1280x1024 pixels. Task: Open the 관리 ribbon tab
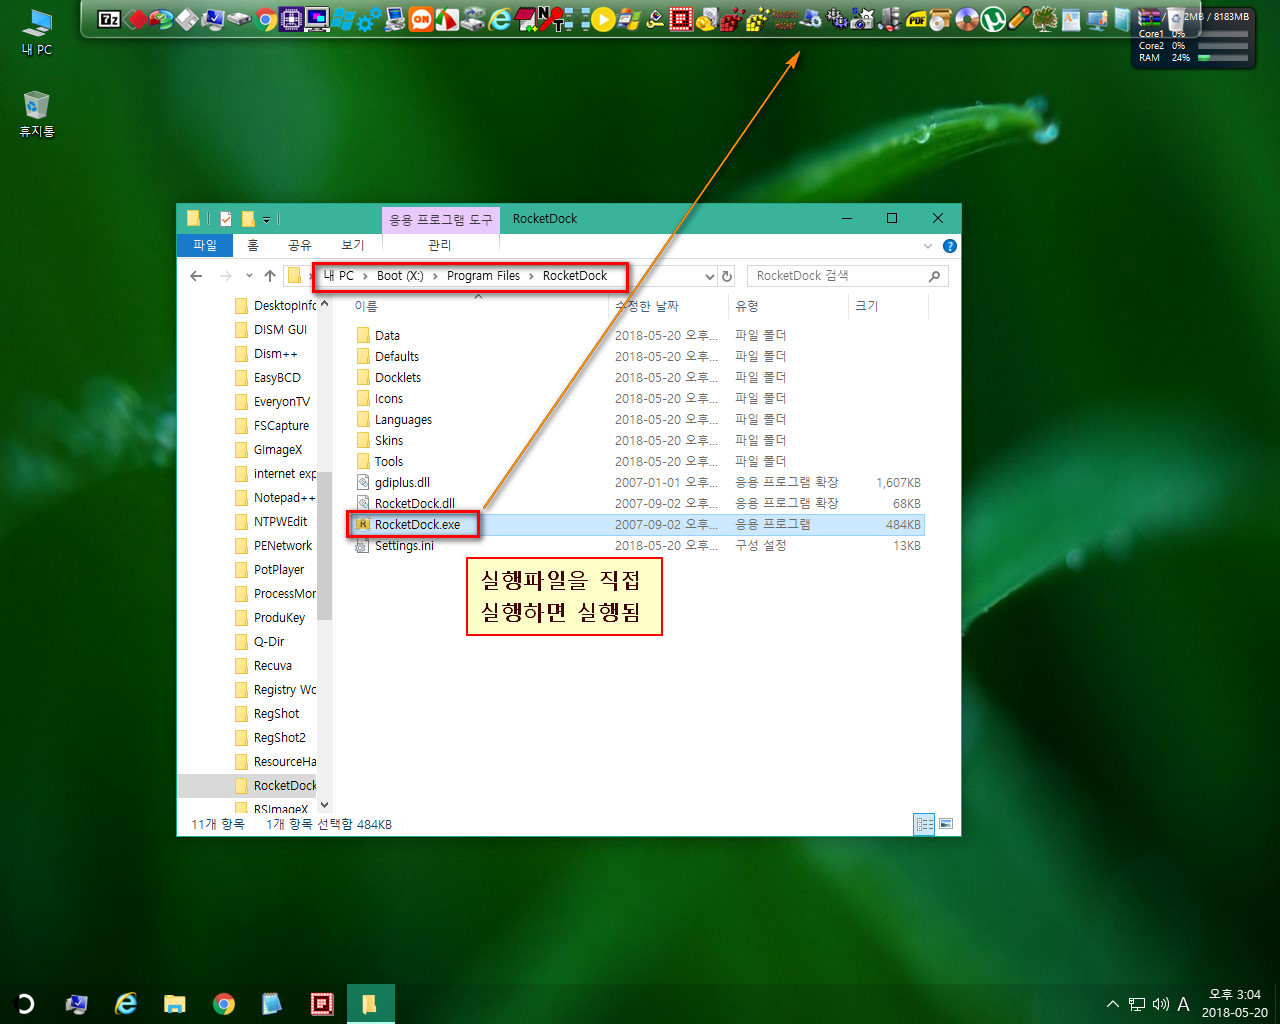tap(440, 245)
